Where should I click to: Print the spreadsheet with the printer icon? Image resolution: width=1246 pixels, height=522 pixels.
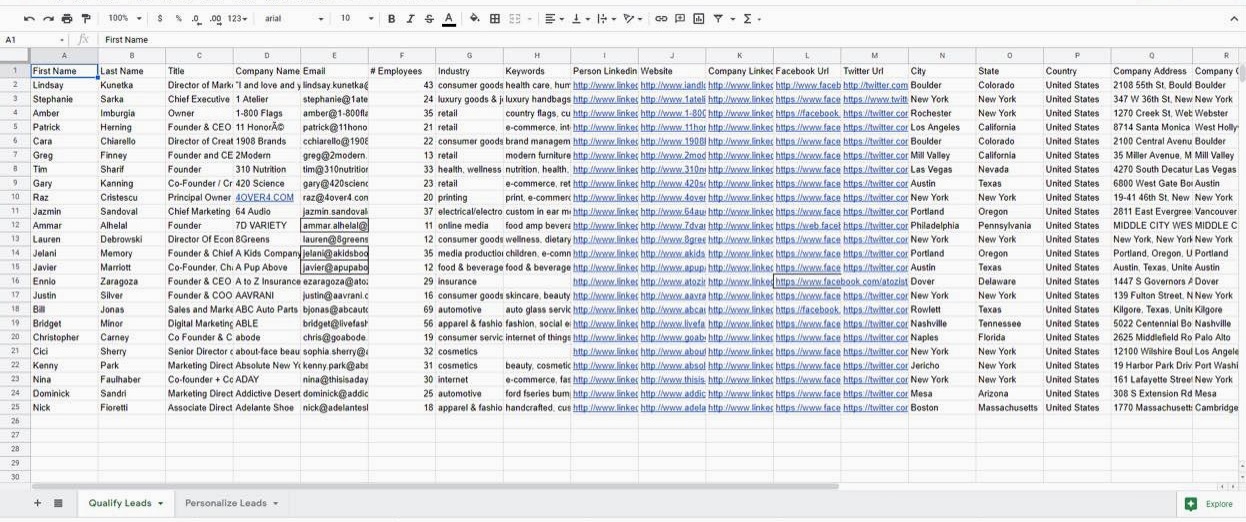point(67,19)
